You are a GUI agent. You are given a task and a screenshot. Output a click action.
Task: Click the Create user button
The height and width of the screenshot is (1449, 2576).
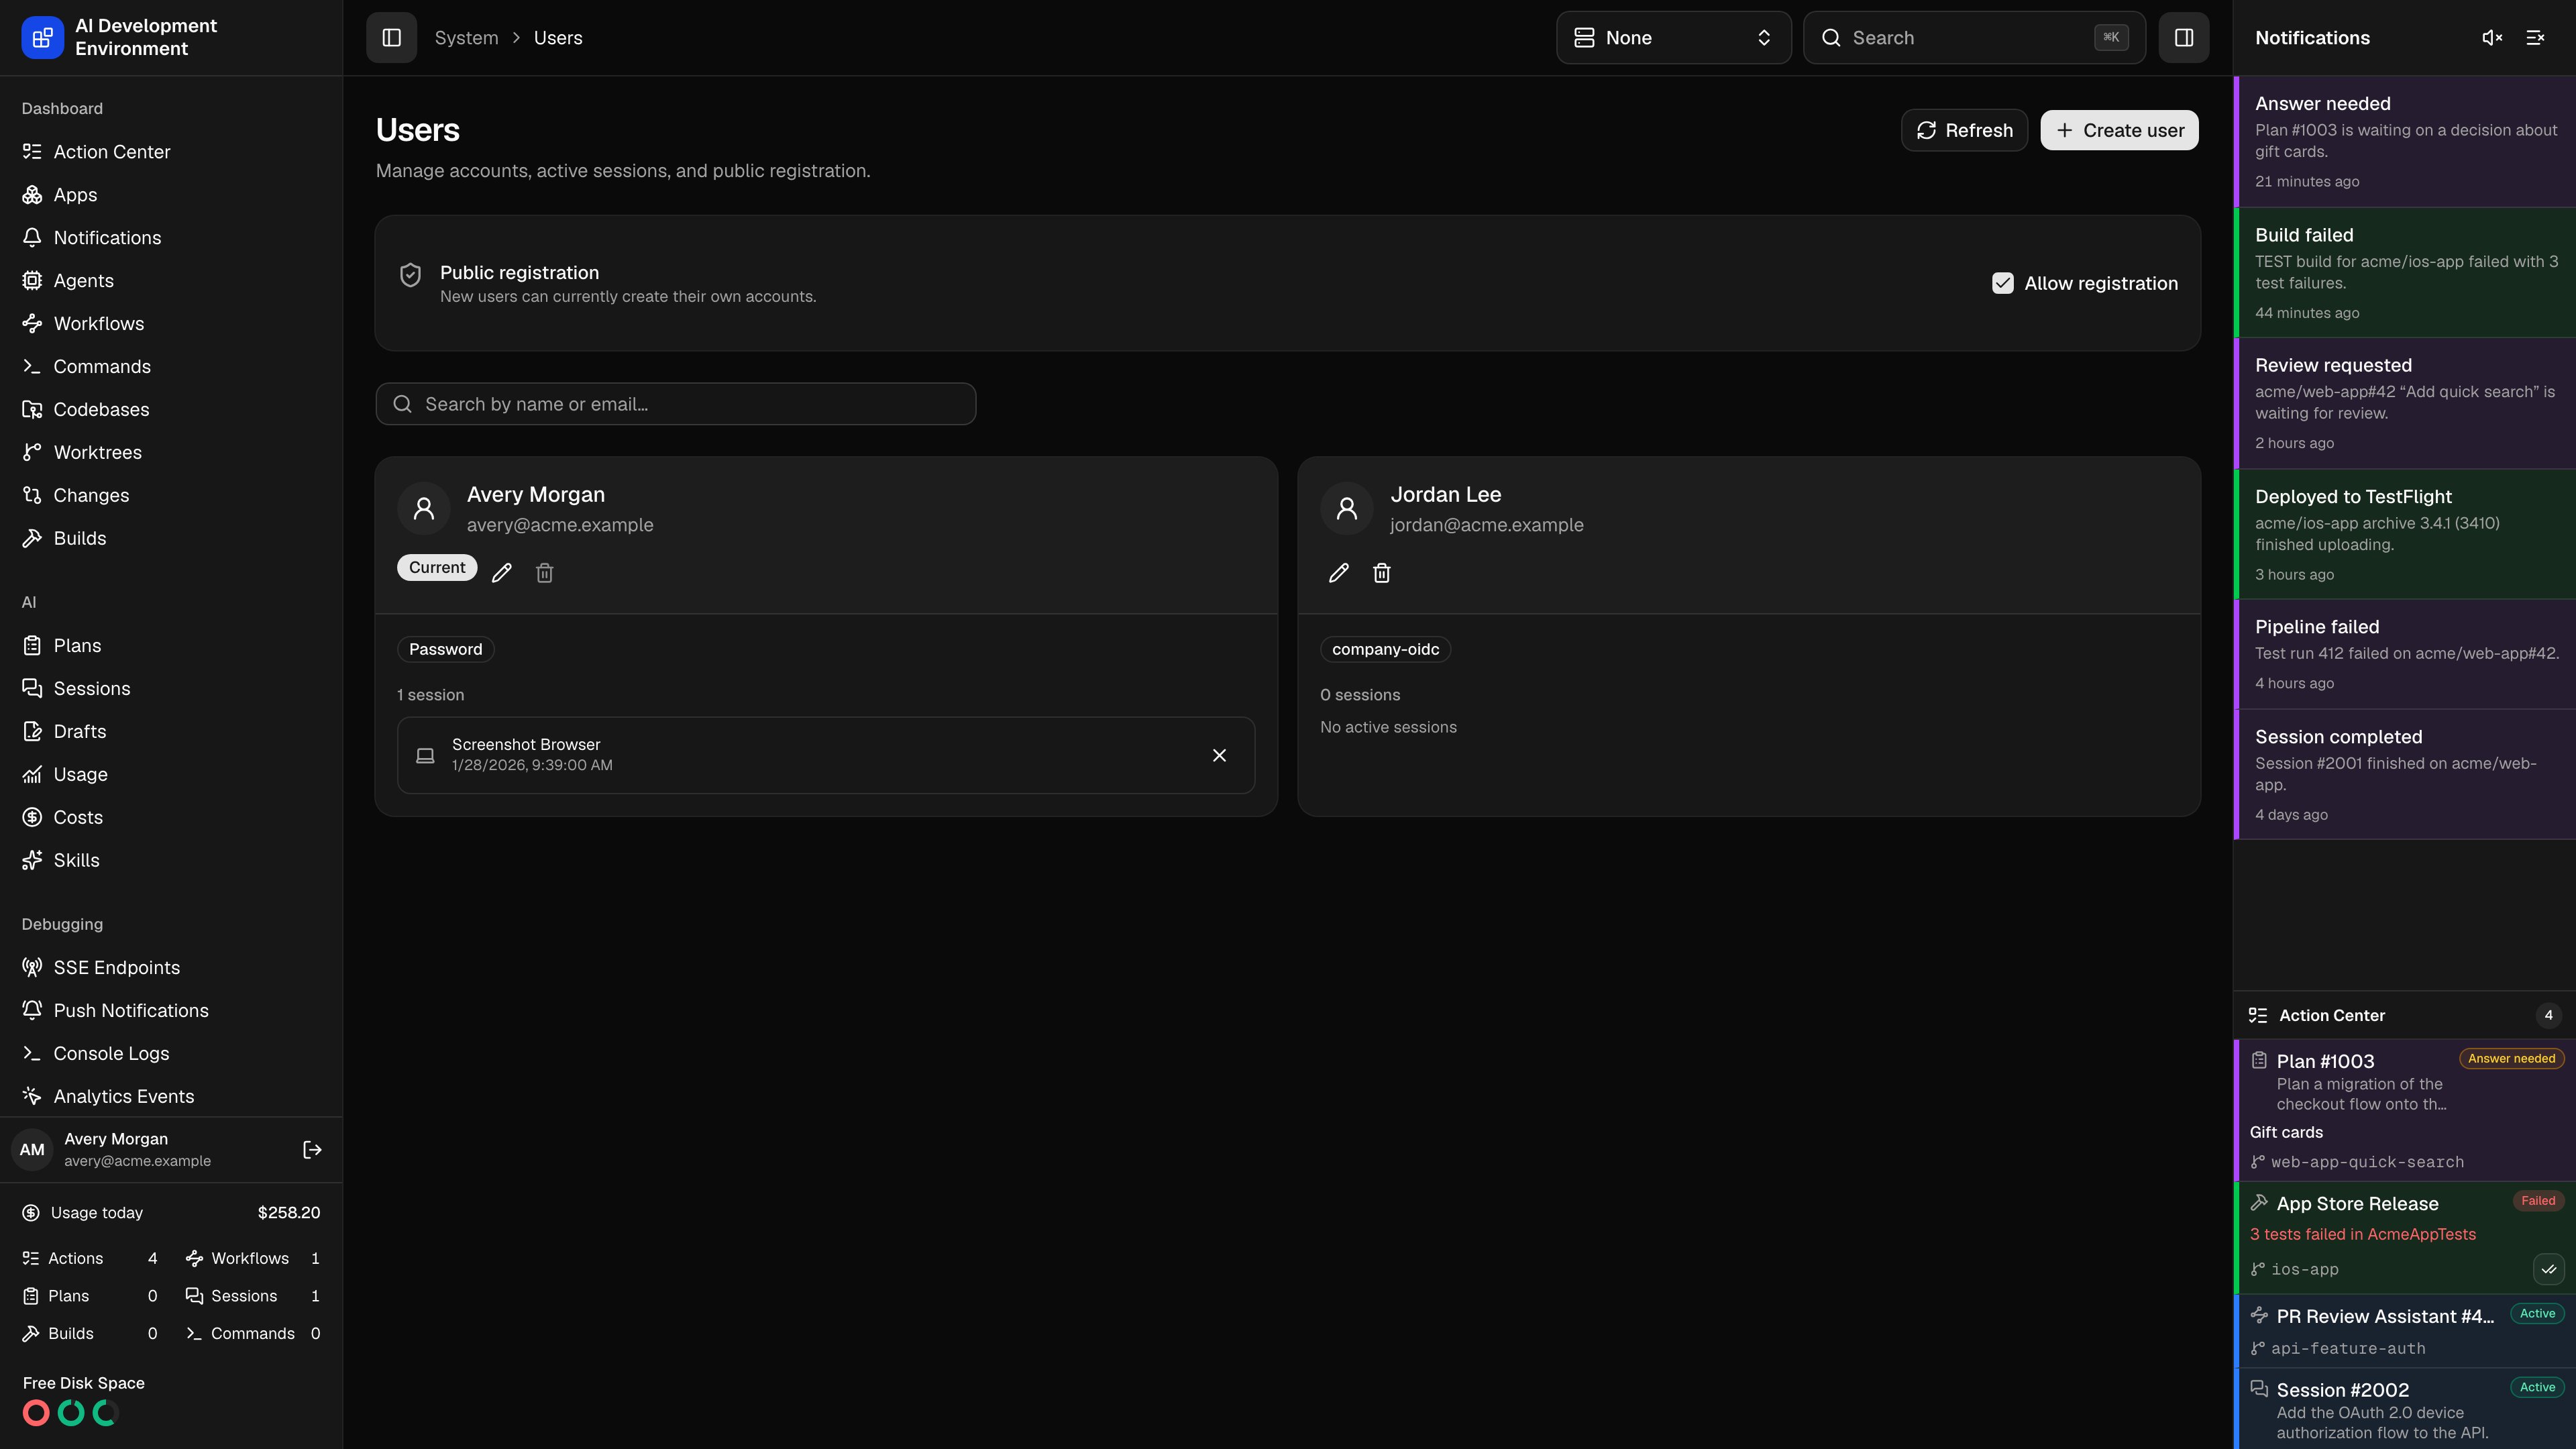(x=2119, y=130)
